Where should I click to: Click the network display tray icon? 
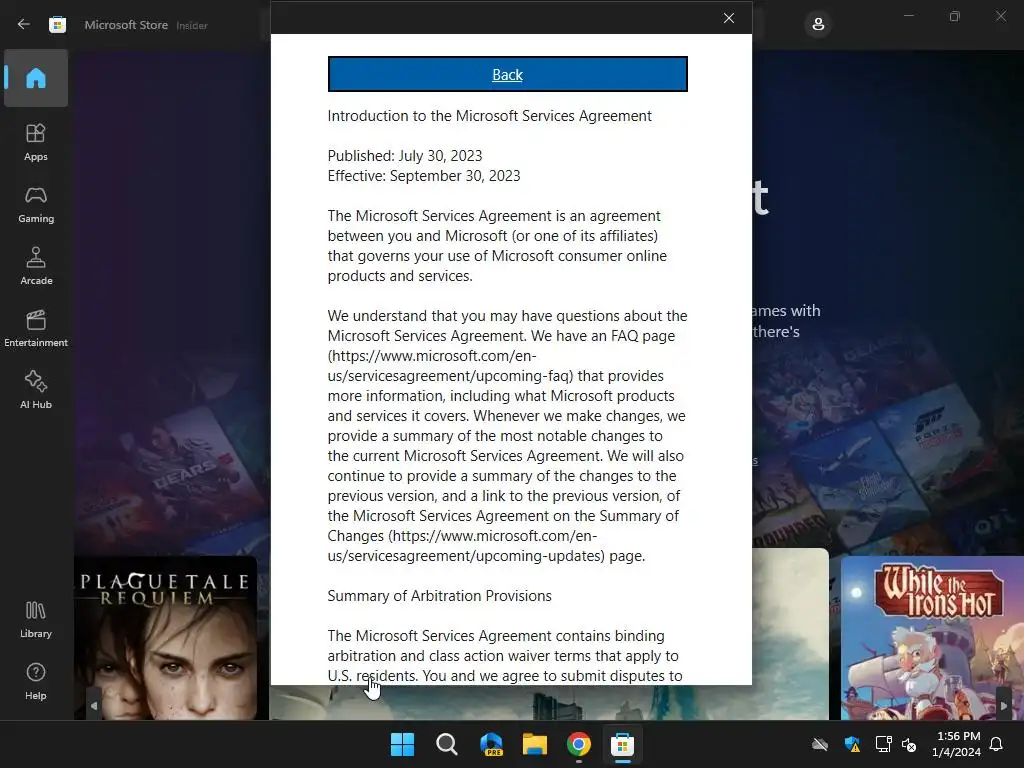883,744
